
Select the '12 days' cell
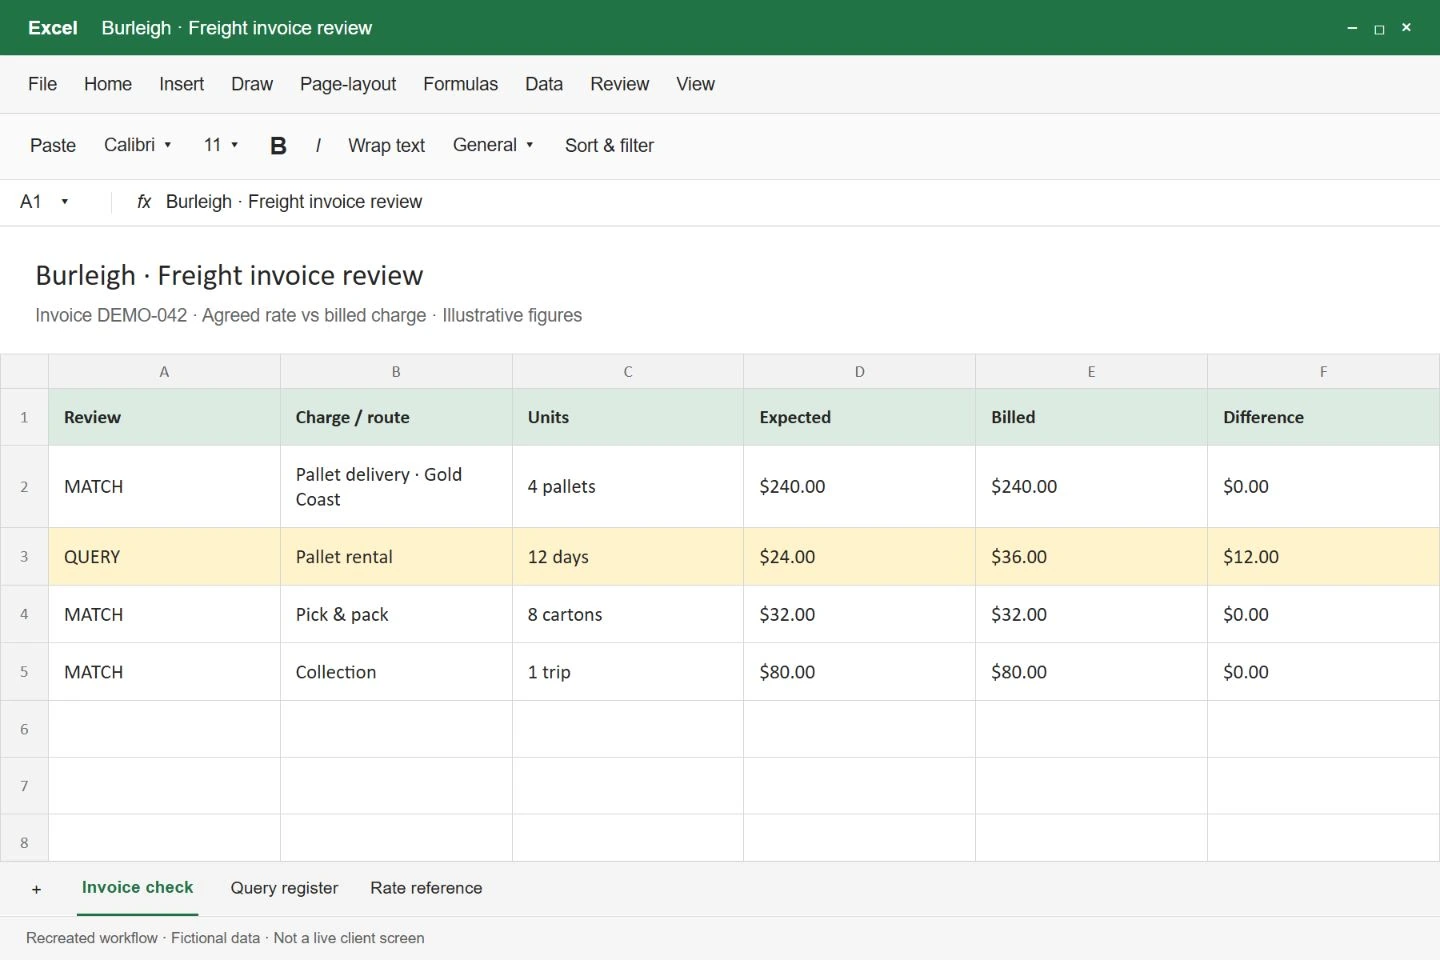pyautogui.click(x=628, y=557)
